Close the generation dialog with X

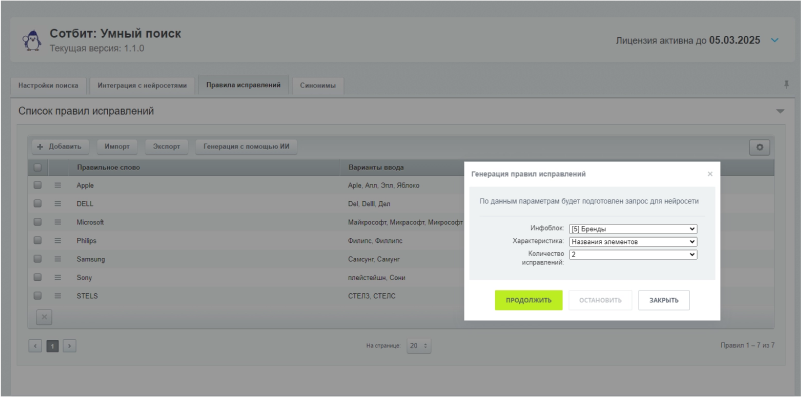pyautogui.click(x=710, y=174)
